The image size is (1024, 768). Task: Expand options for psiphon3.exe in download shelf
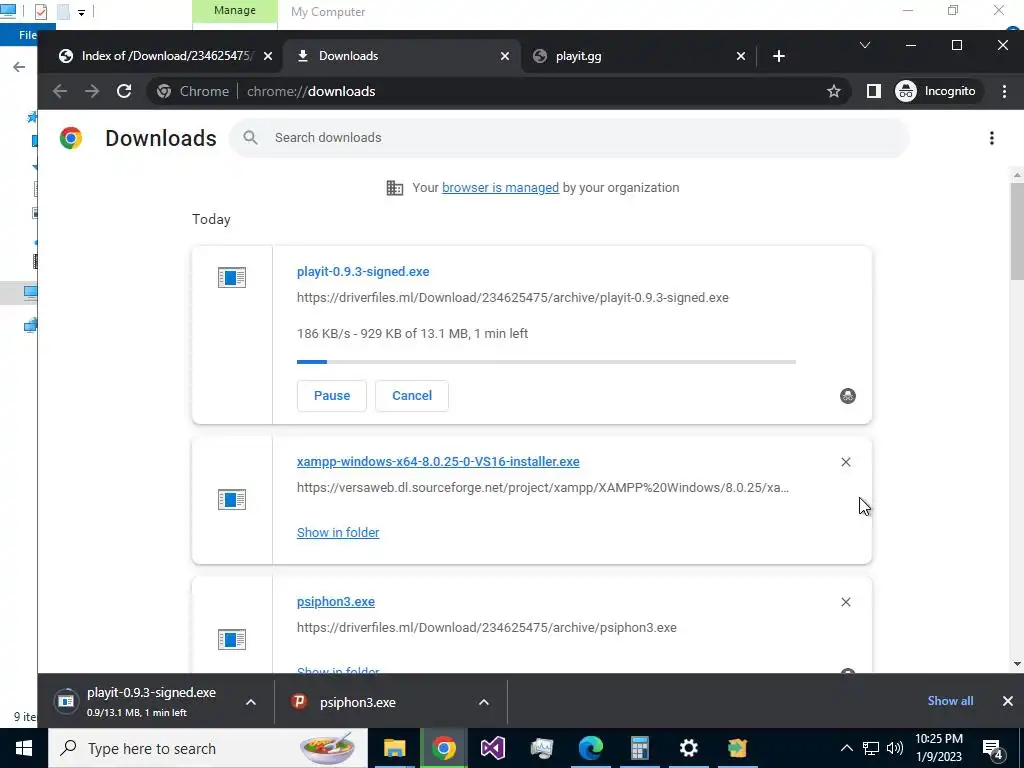tap(484, 703)
